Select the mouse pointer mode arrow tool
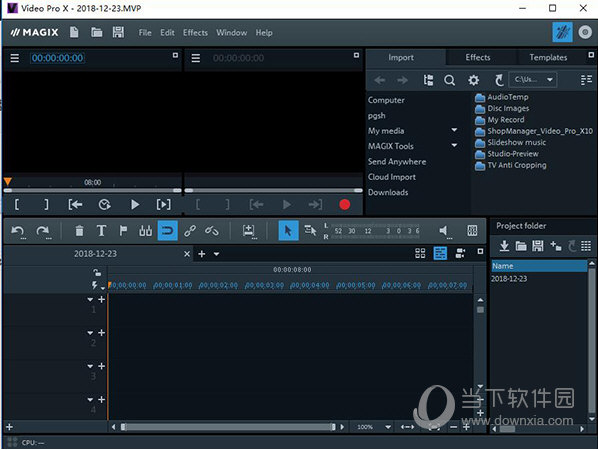 (288, 231)
